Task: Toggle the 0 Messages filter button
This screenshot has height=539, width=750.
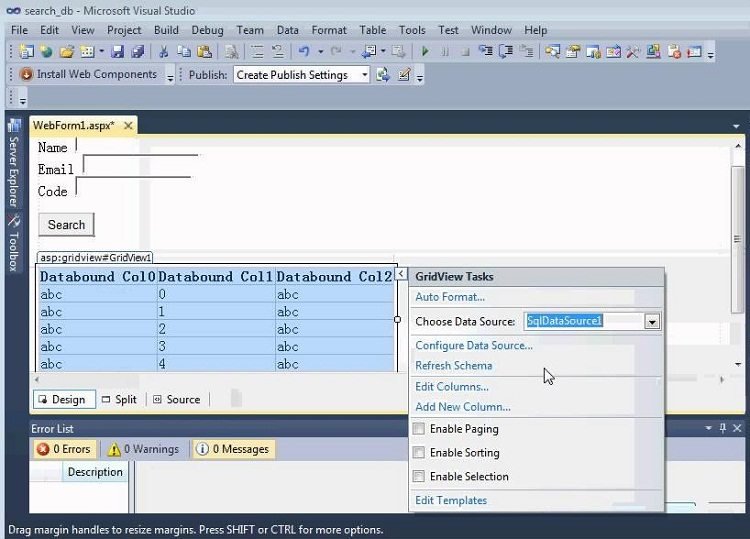Action: point(233,449)
